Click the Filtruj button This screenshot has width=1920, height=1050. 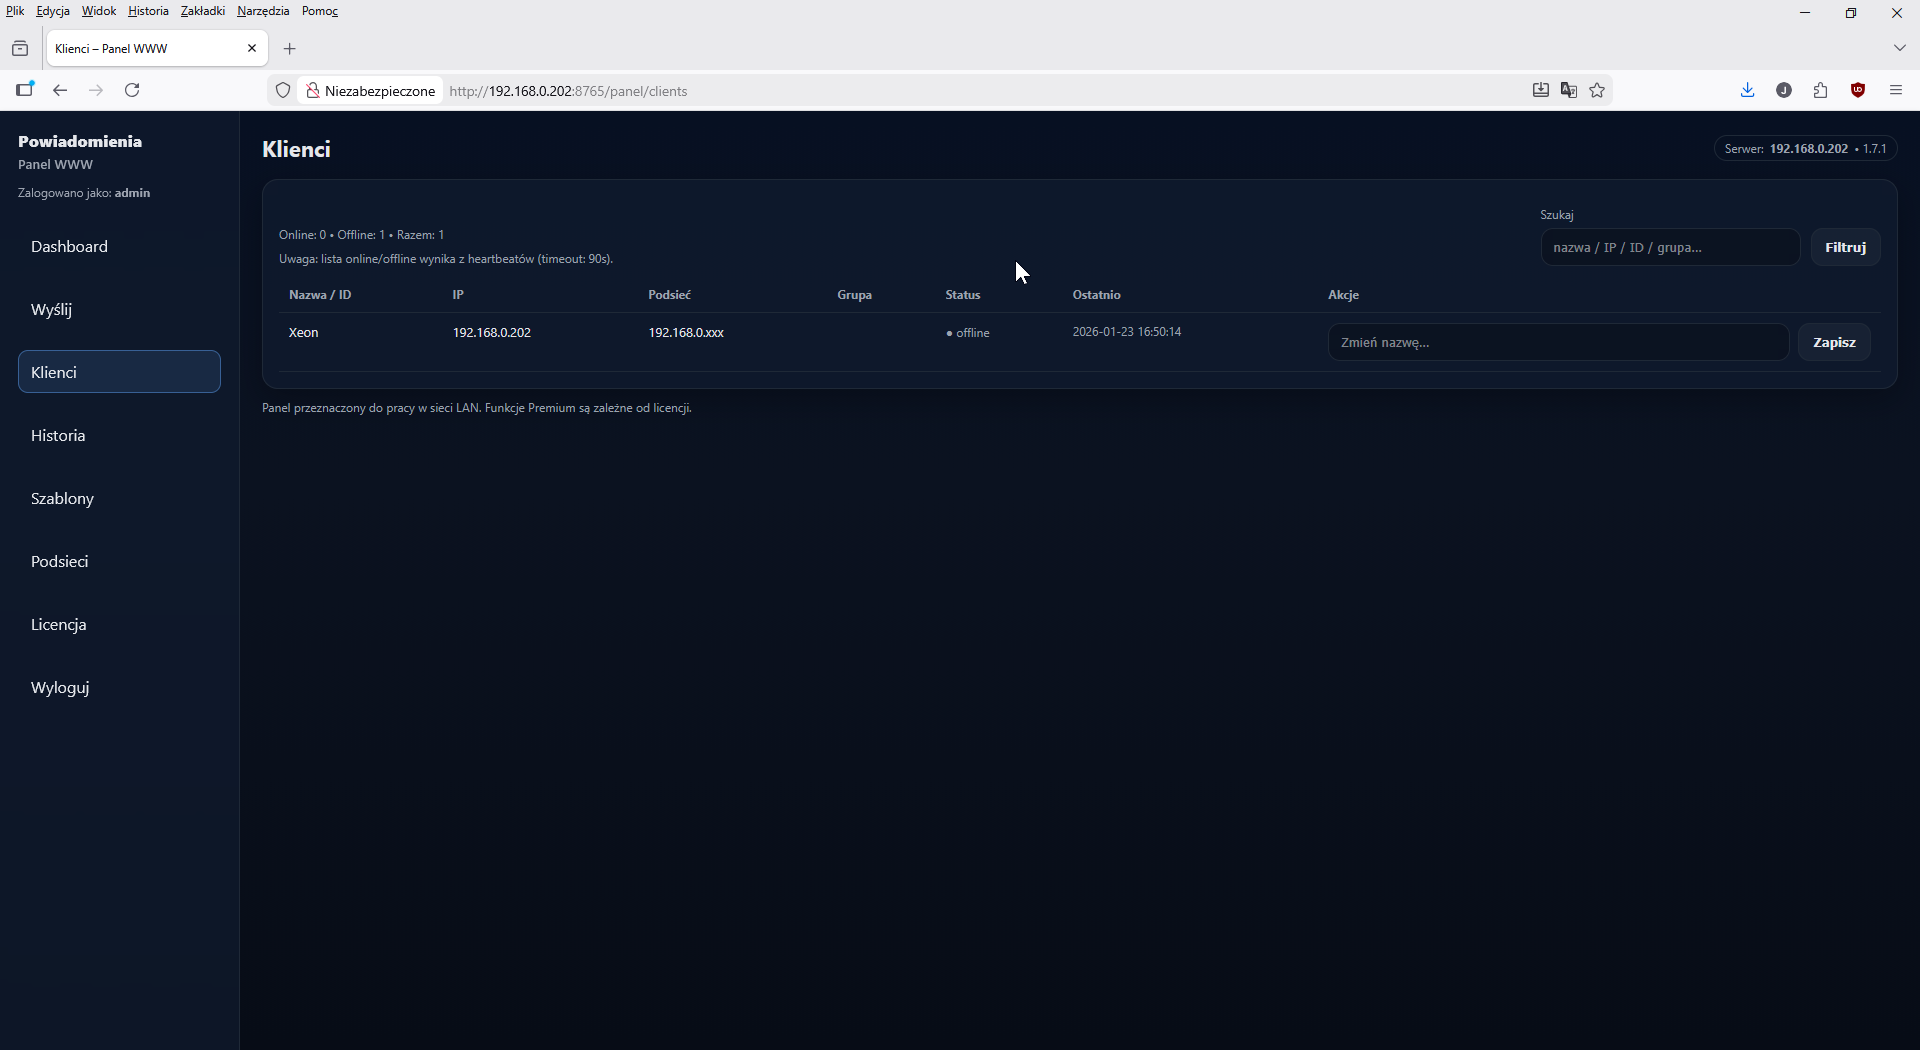[1844, 247]
